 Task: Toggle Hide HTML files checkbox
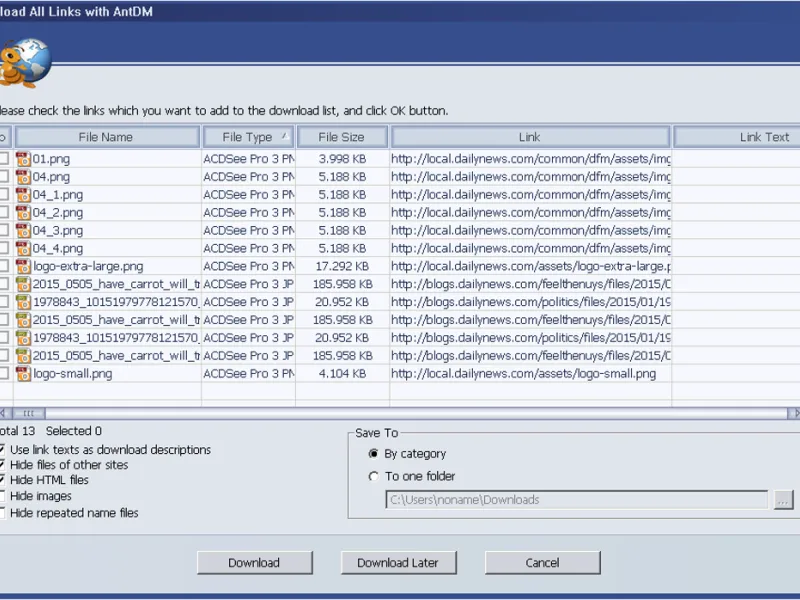2,480
